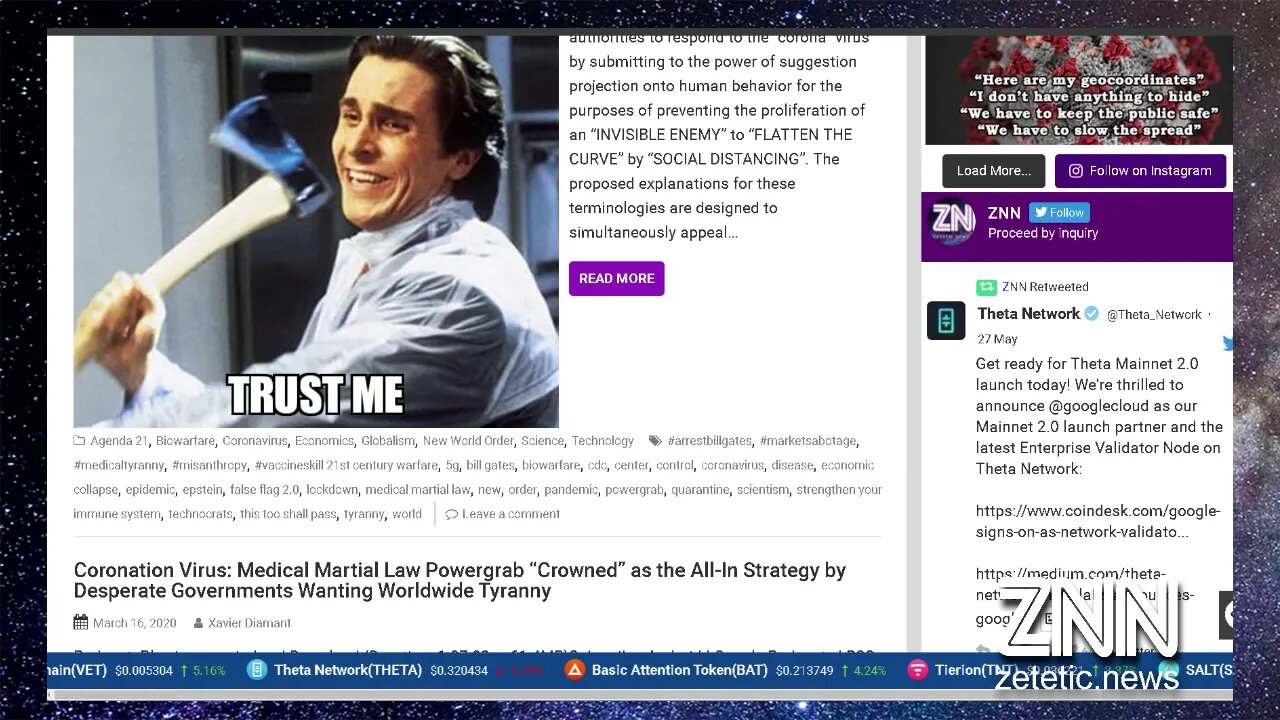The width and height of the screenshot is (1280, 720).
Task: Click the Leave a comment link
Action: click(x=511, y=514)
